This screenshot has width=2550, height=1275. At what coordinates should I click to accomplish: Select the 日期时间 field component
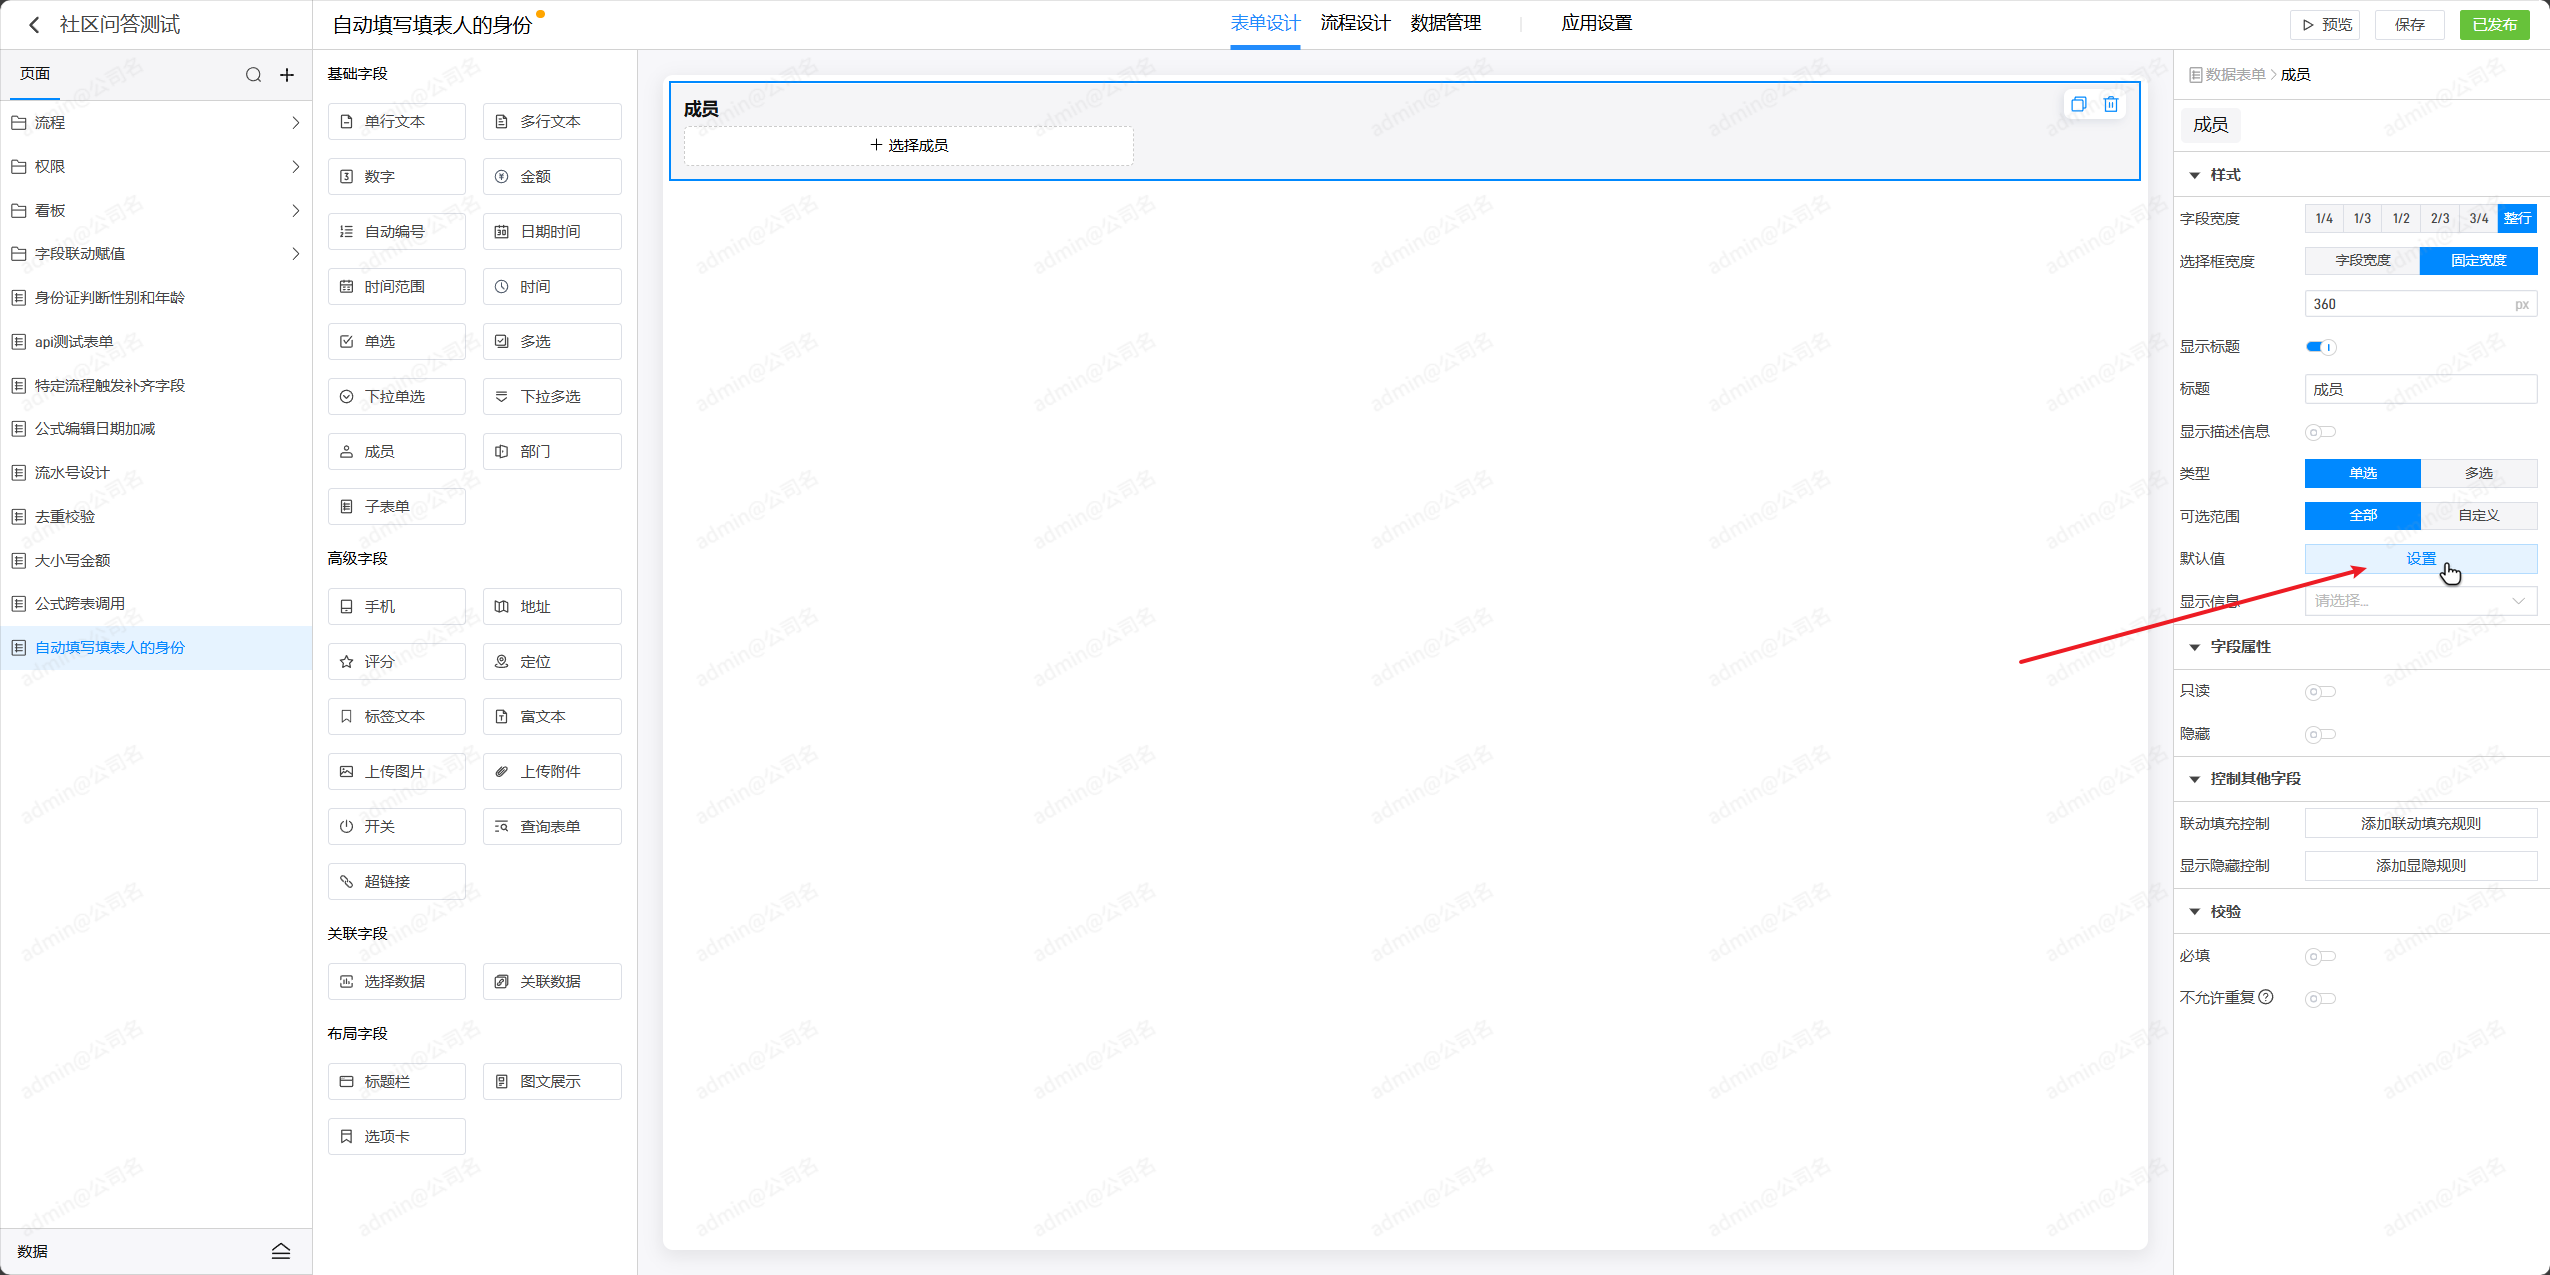tap(551, 232)
